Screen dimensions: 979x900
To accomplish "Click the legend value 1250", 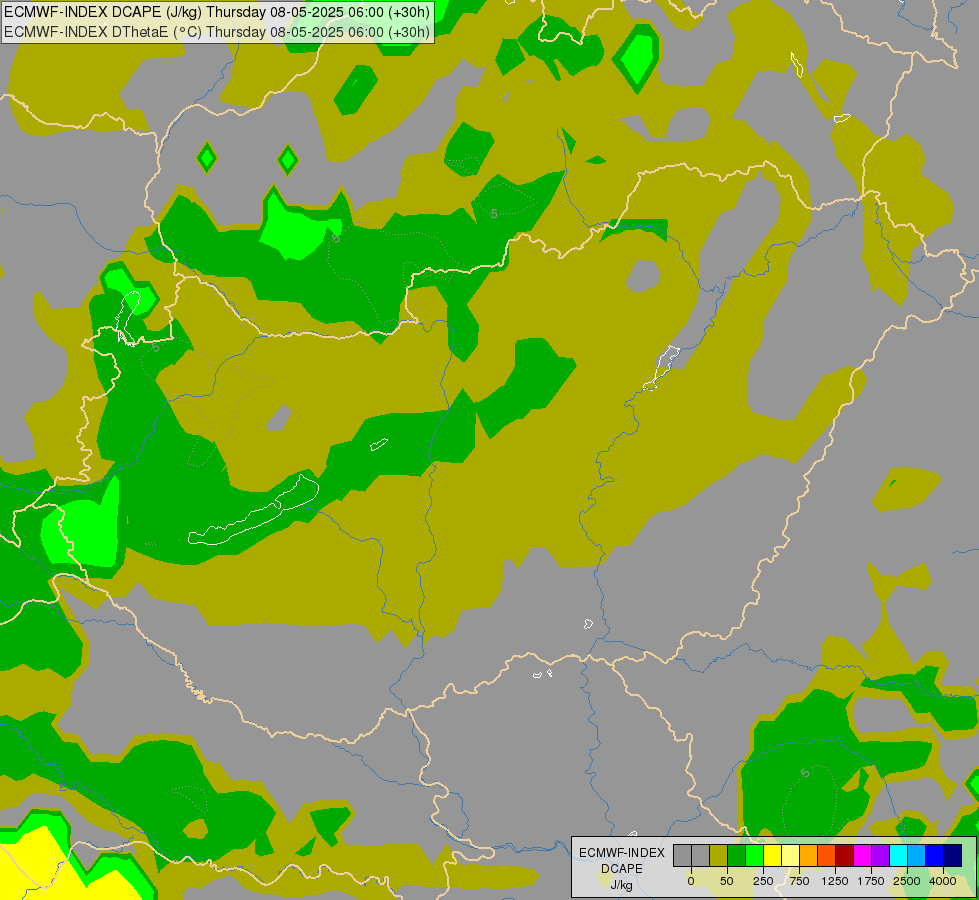I will pyautogui.click(x=835, y=881).
